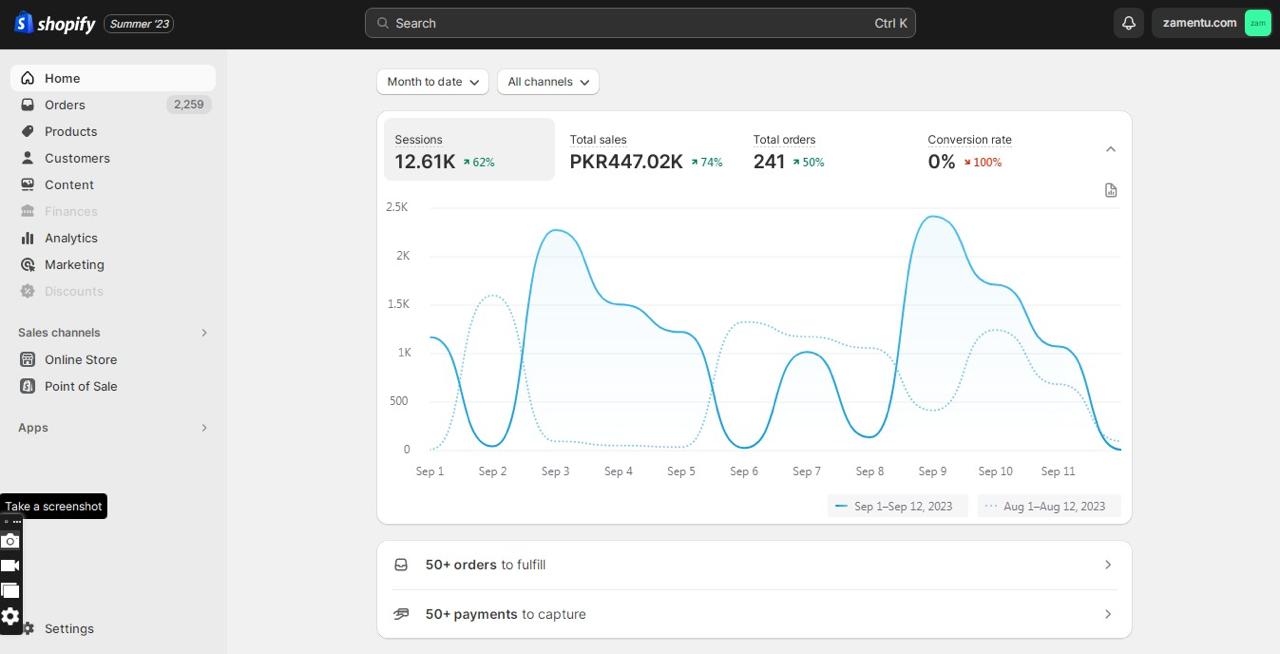Open the notifications bell icon
The height and width of the screenshot is (654, 1280).
pos(1128,23)
